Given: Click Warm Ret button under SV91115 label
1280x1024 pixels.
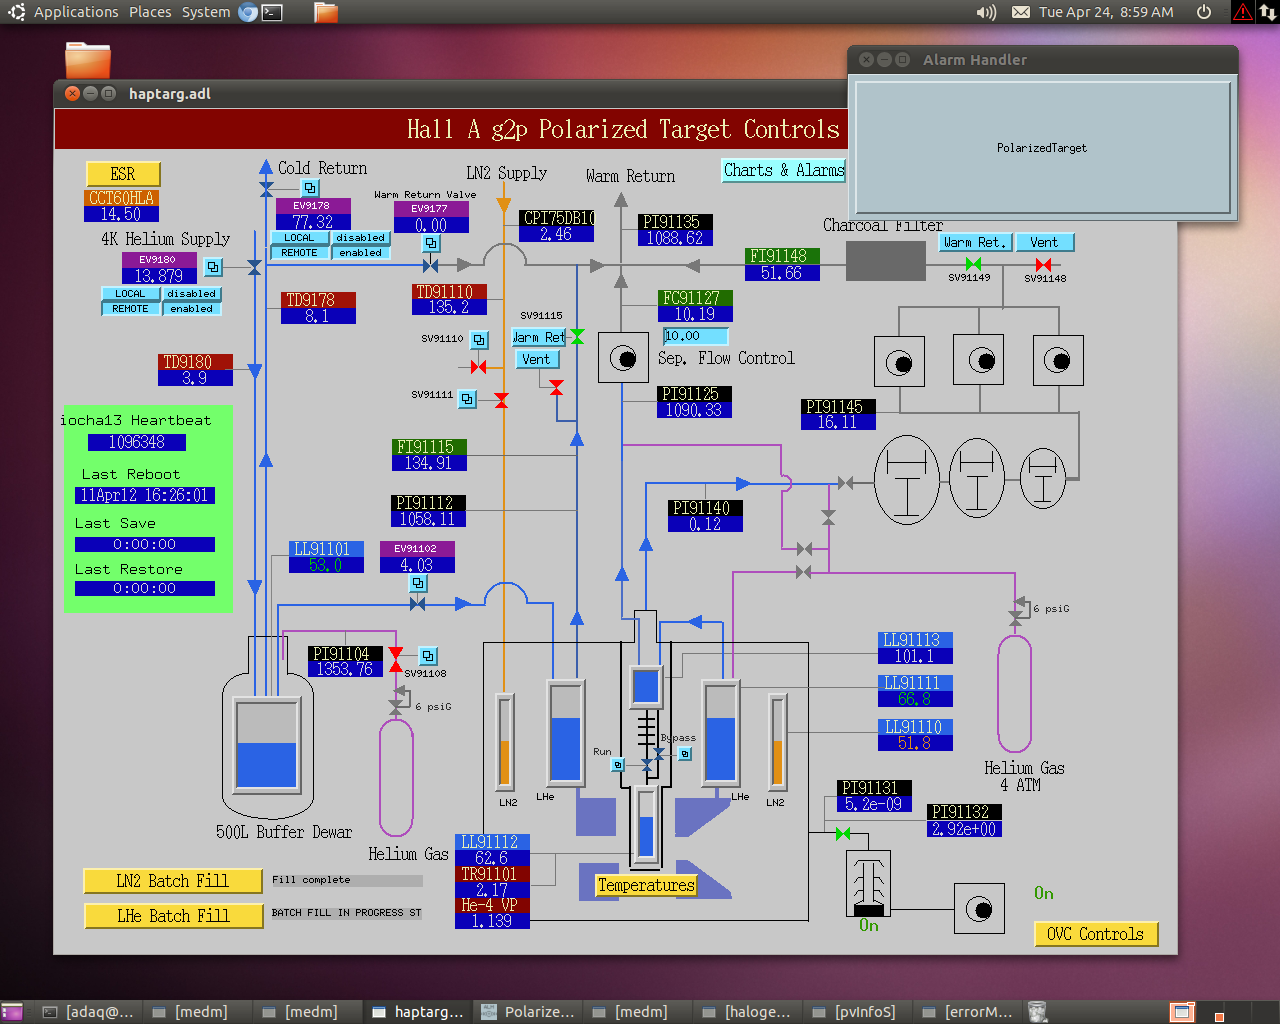Looking at the screenshot, I should [x=539, y=337].
